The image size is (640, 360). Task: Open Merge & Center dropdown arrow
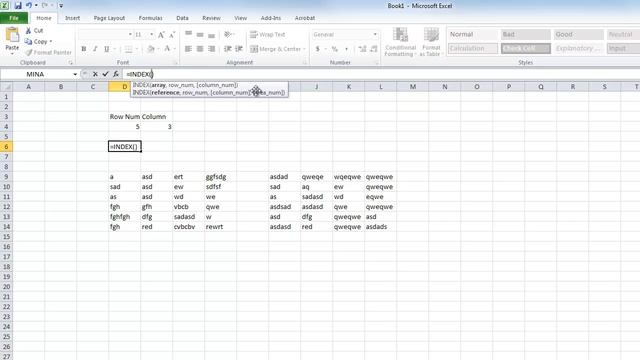click(304, 49)
